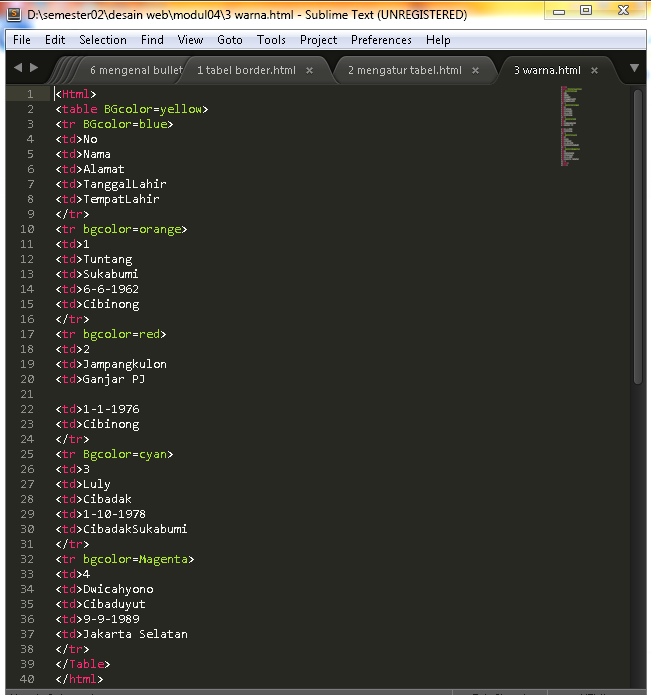
Task: Switch to the 1 tabel border.html tab
Action: (x=246, y=70)
